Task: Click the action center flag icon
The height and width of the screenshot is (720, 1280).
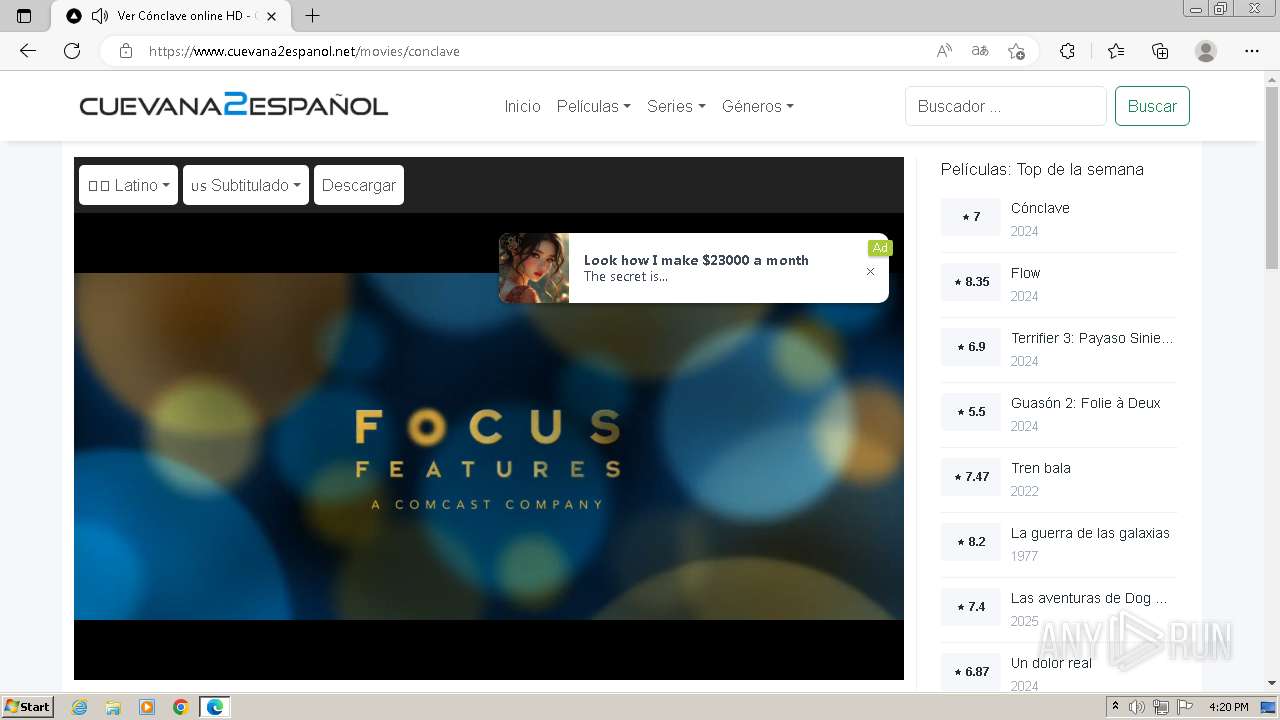Action: coord(1185,707)
